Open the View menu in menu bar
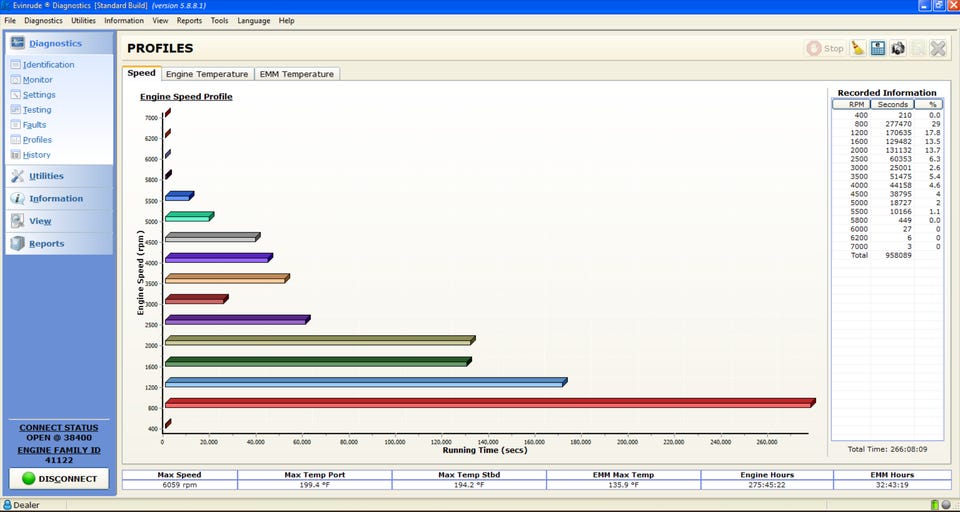960x512 pixels. (160, 21)
